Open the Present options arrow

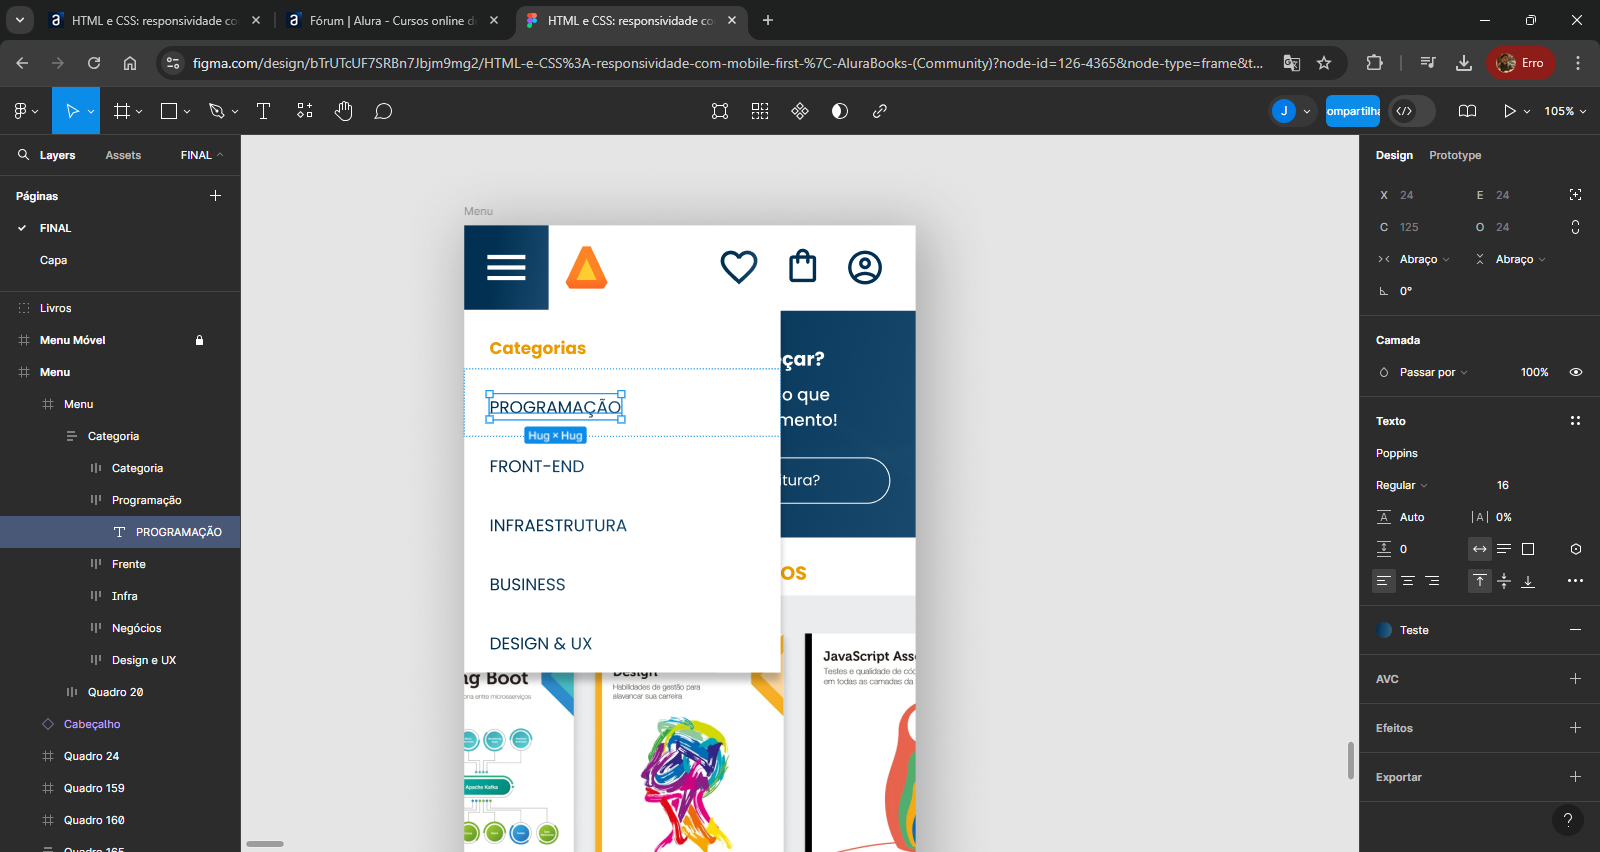(1527, 111)
